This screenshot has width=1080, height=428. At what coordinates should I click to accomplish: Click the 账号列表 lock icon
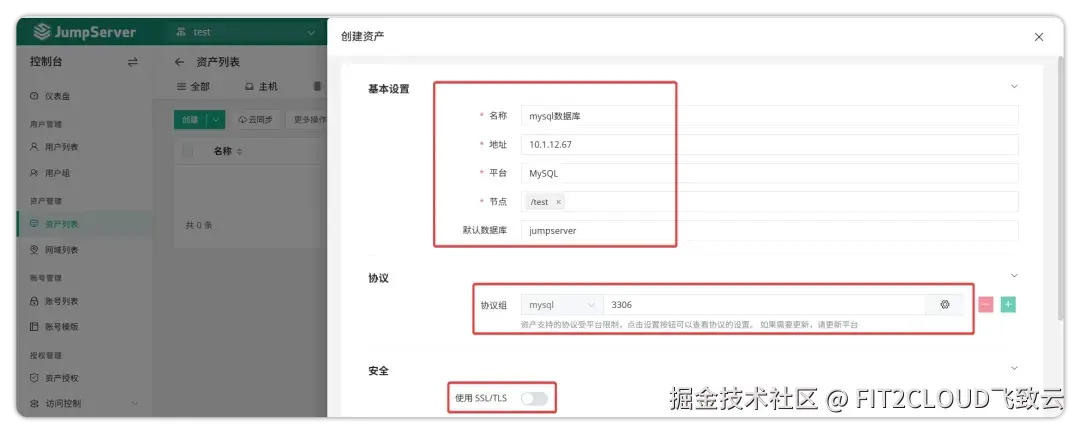34,301
